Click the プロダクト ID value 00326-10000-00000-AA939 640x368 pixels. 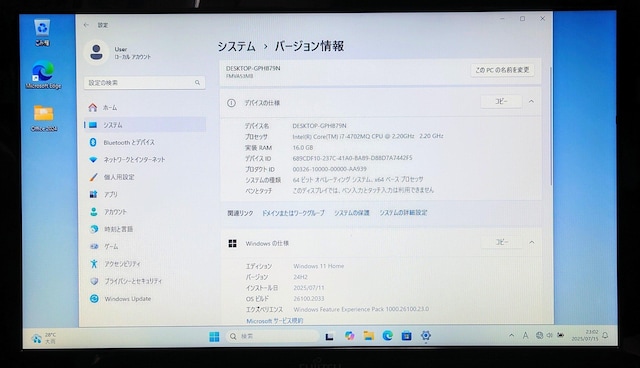tap(329, 169)
